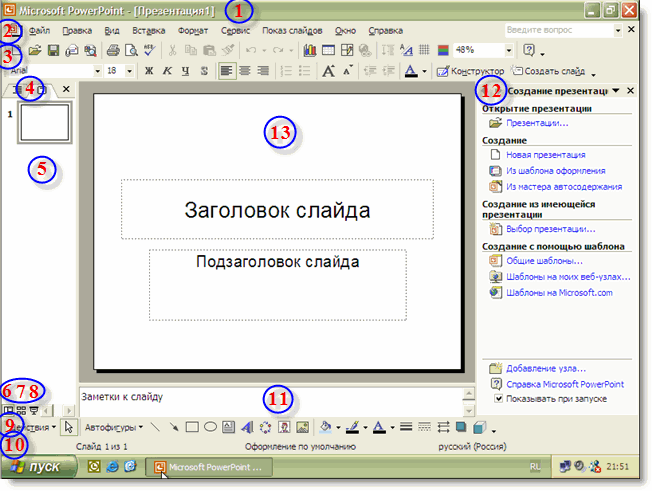Expand the font name dropdown

(x=97, y=71)
